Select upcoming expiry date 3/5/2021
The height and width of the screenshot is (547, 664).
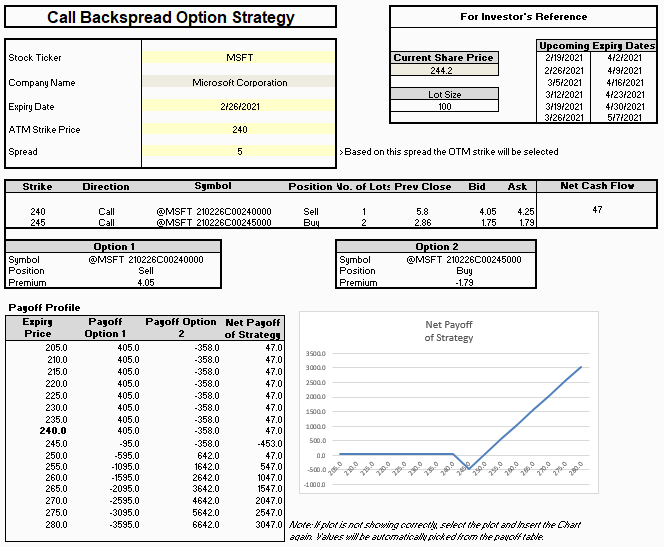coord(564,82)
